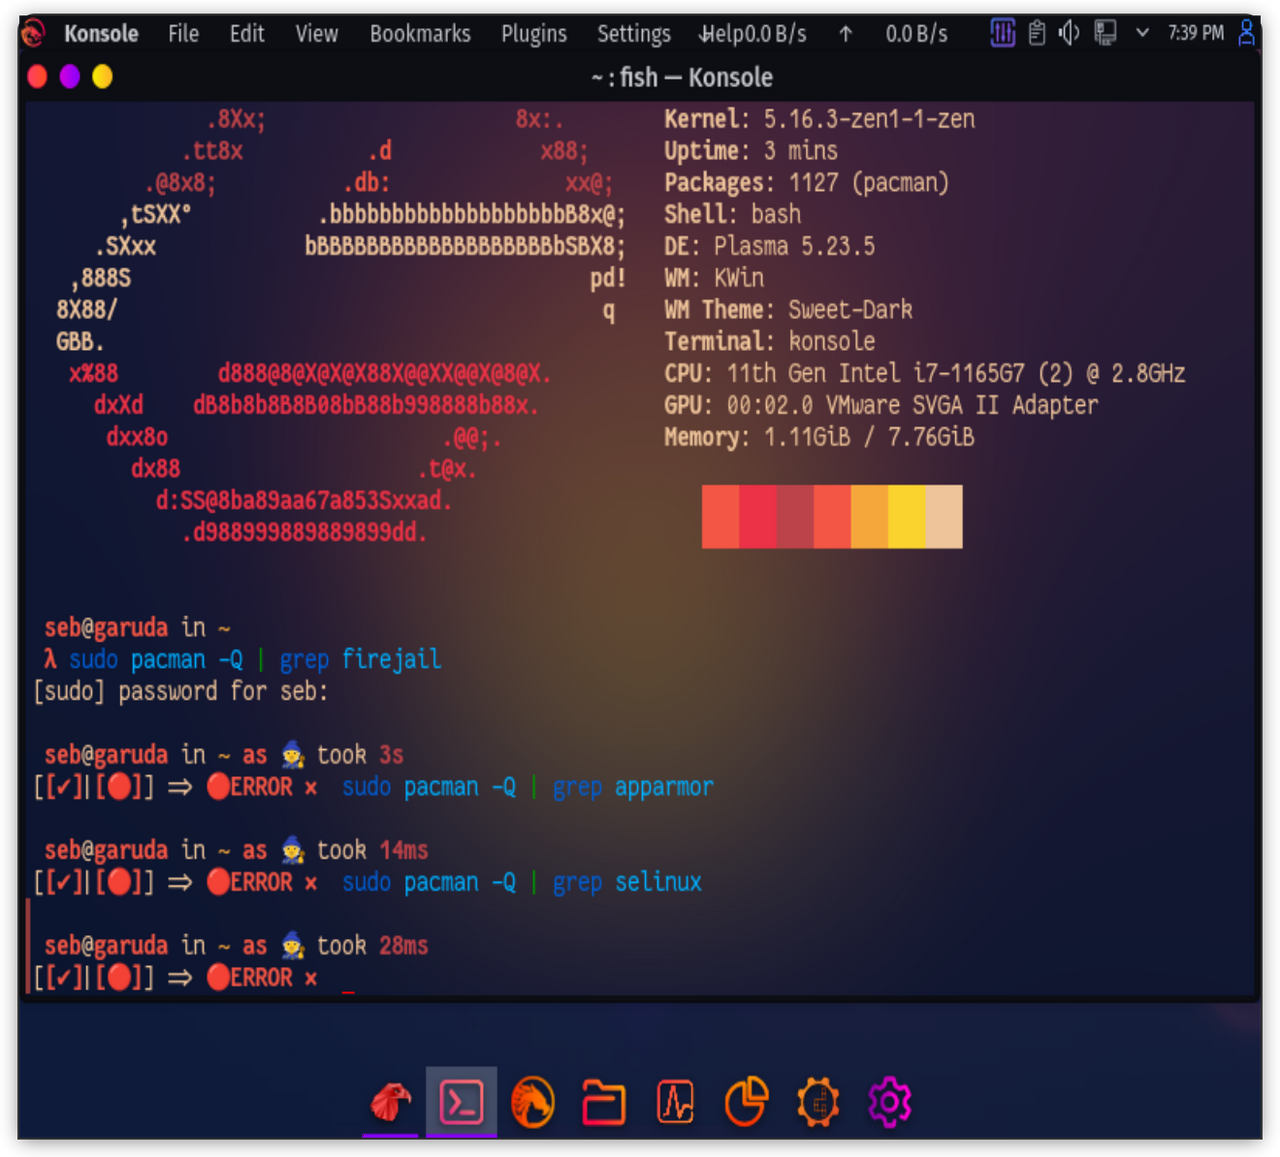Click the wired network tray icon
Image resolution: width=1280 pixels, height=1157 pixels.
(x=1105, y=33)
